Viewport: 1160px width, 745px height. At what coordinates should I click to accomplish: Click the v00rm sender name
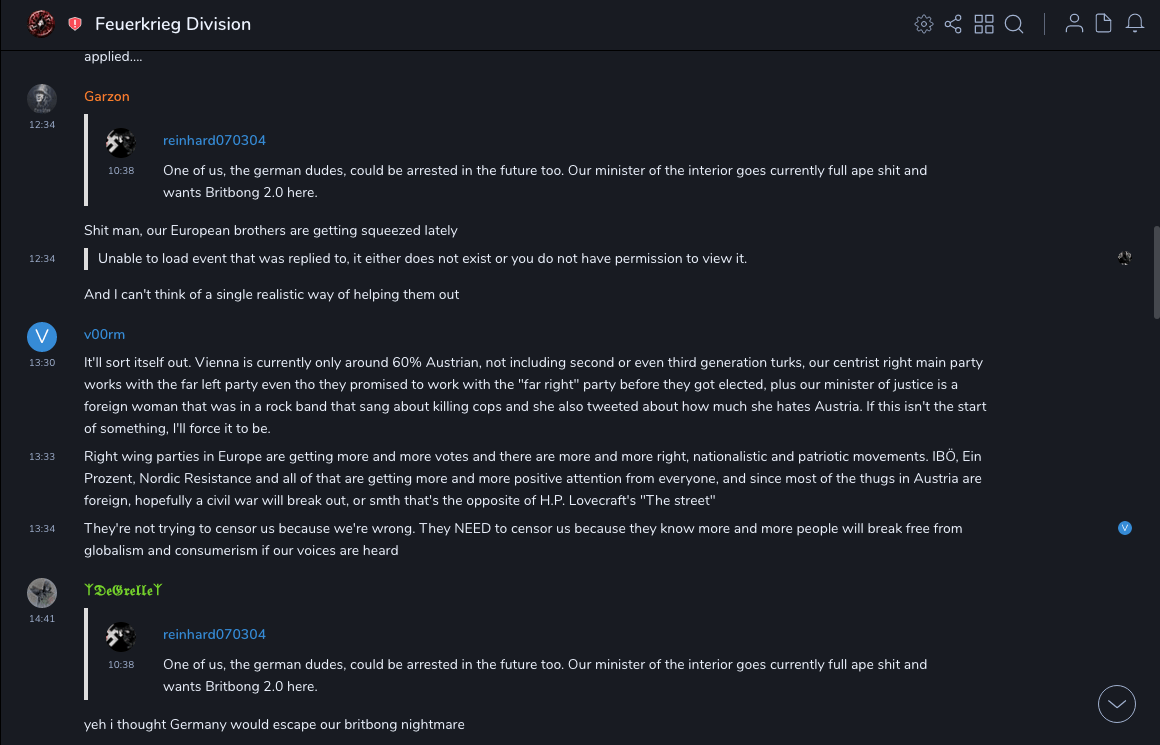pyautogui.click(x=104, y=334)
